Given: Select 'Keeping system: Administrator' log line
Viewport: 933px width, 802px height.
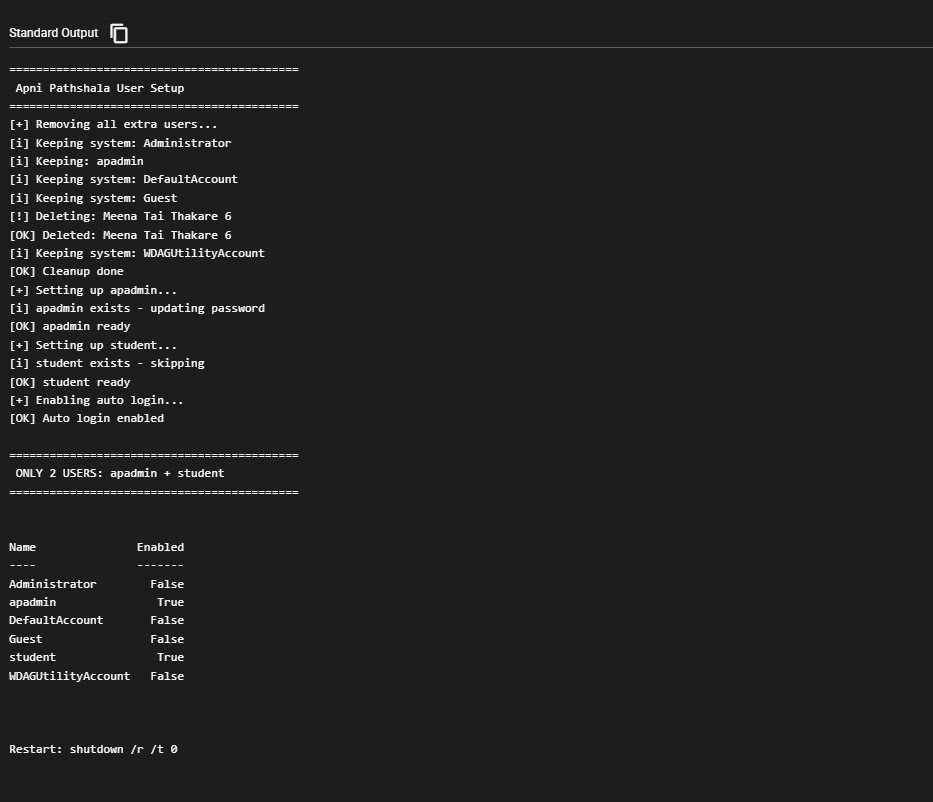Looking at the screenshot, I should click(x=120, y=143).
